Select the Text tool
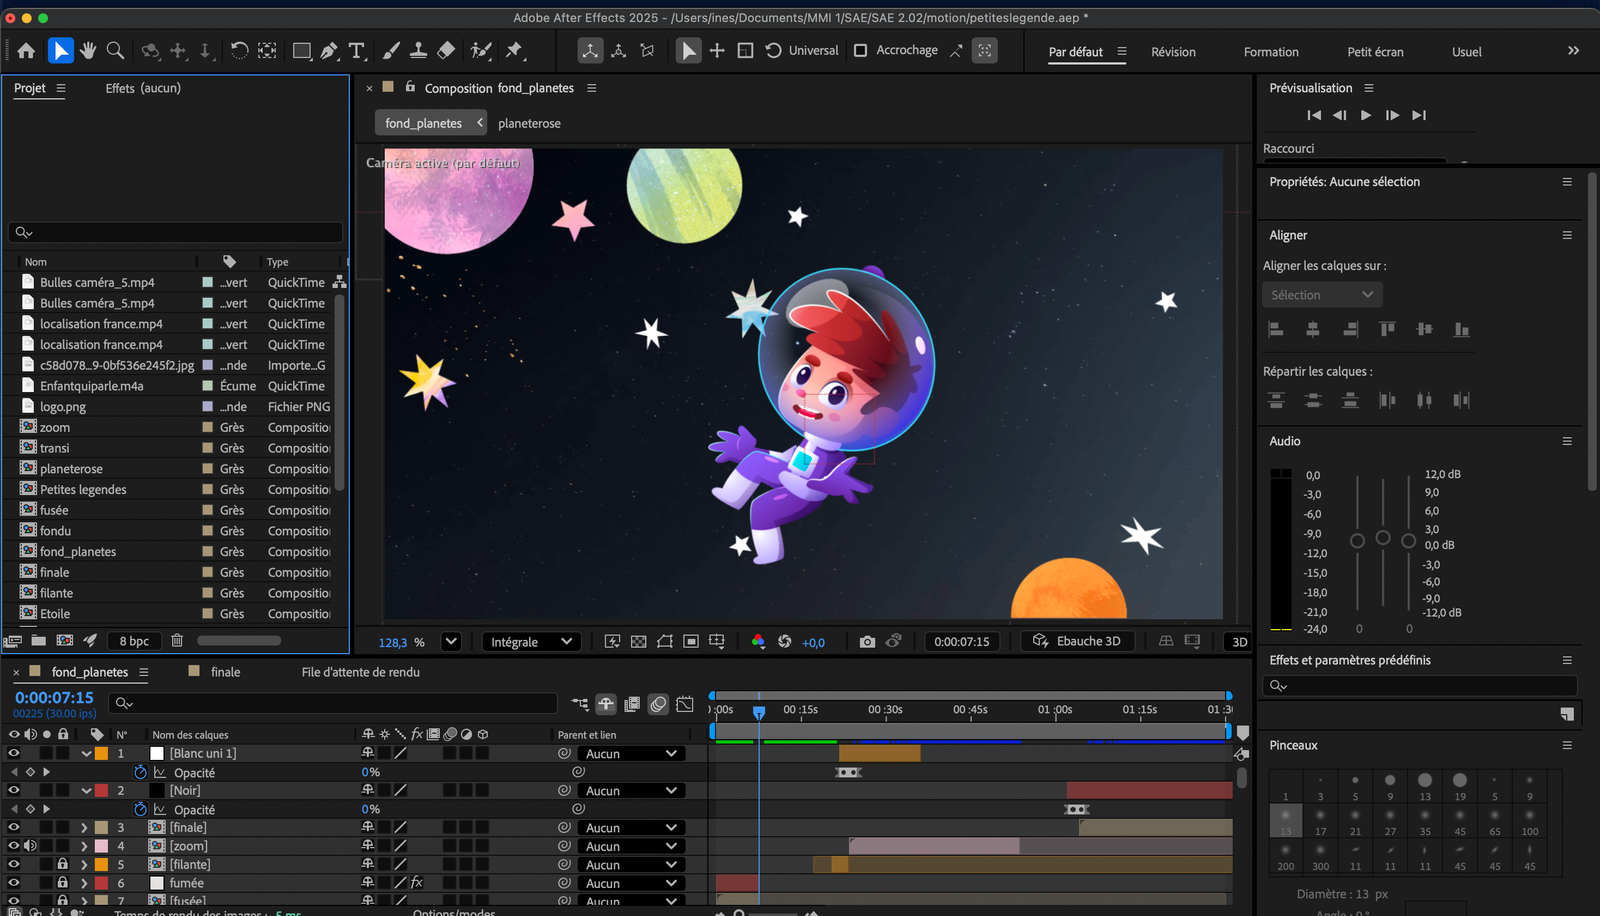Image resolution: width=1600 pixels, height=916 pixels. pos(357,50)
